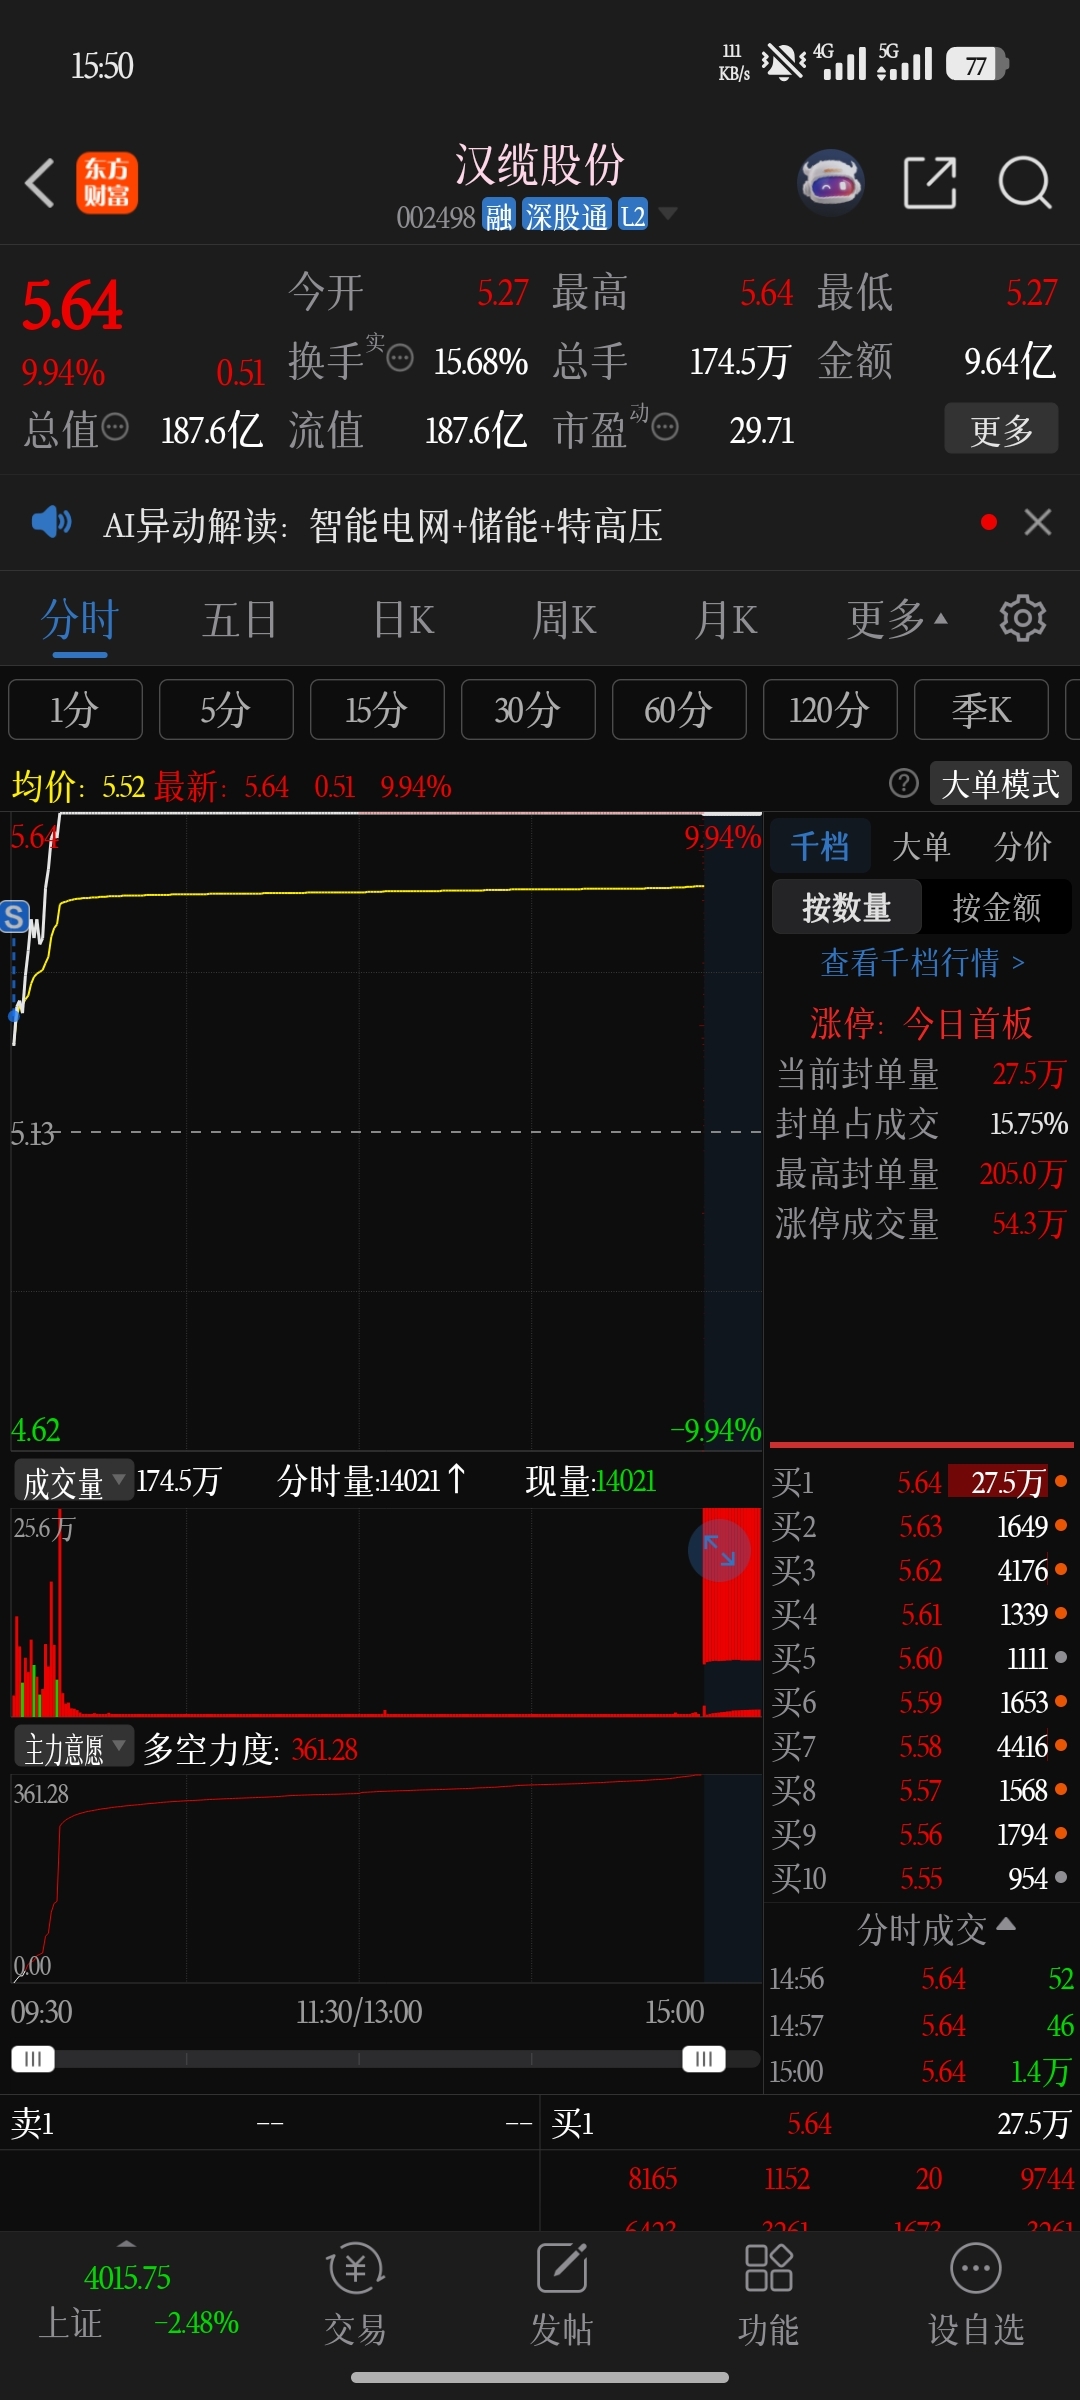Tap the 深股通 badge under stock name
The width and height of the screenshot is (1080, 2400).
coord(566,215)
